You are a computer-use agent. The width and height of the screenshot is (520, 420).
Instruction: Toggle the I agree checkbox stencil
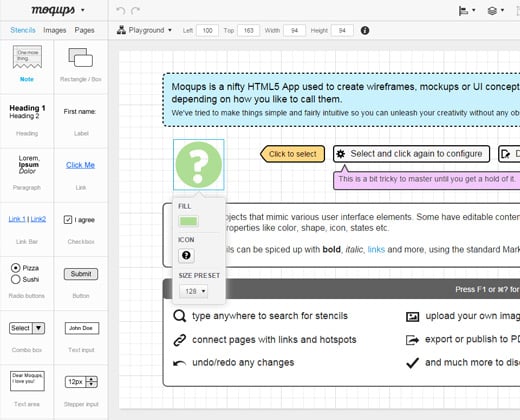tap(68, 220)
